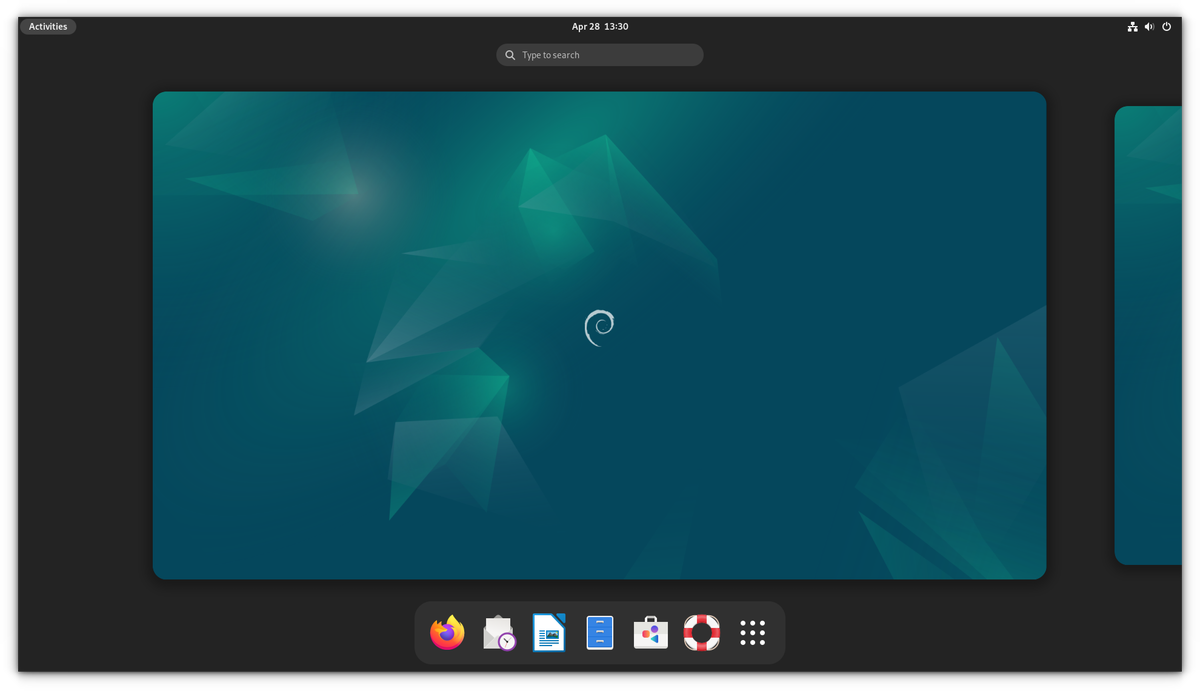Open the Files application
Viewport: 1200px width, 691px height.
tap(600, 632)
